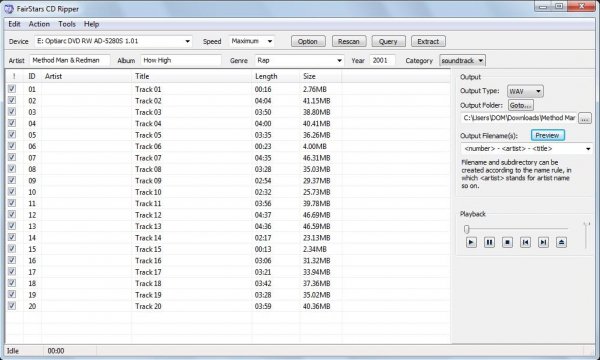Click the output folder path field

[519, 118]
